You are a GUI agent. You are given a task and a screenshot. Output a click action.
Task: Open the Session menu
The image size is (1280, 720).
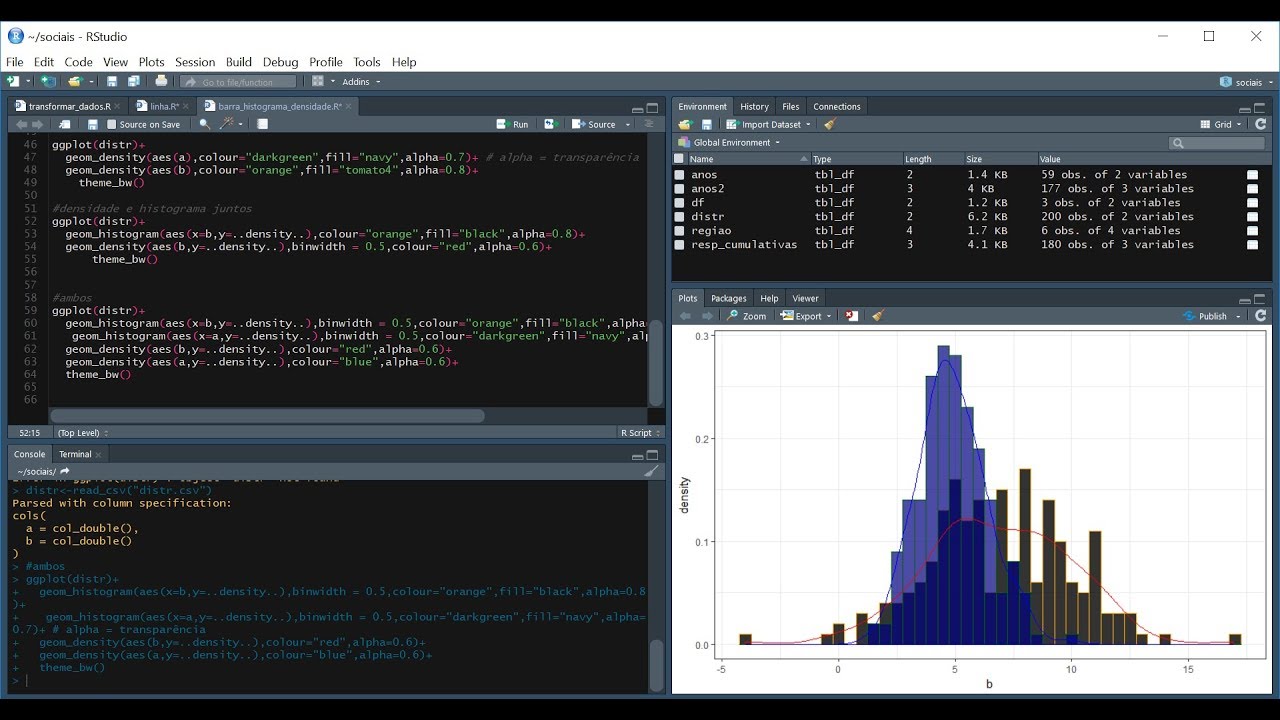point(195,62)
